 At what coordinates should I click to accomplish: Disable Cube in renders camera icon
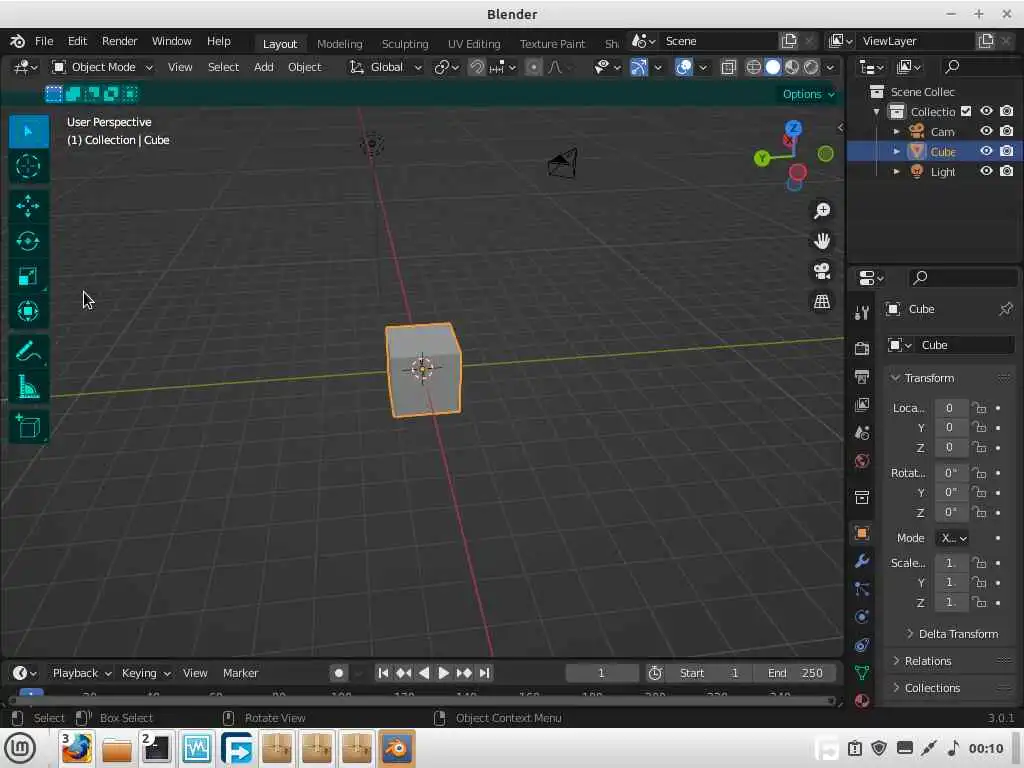click(x=1007, y=152)
